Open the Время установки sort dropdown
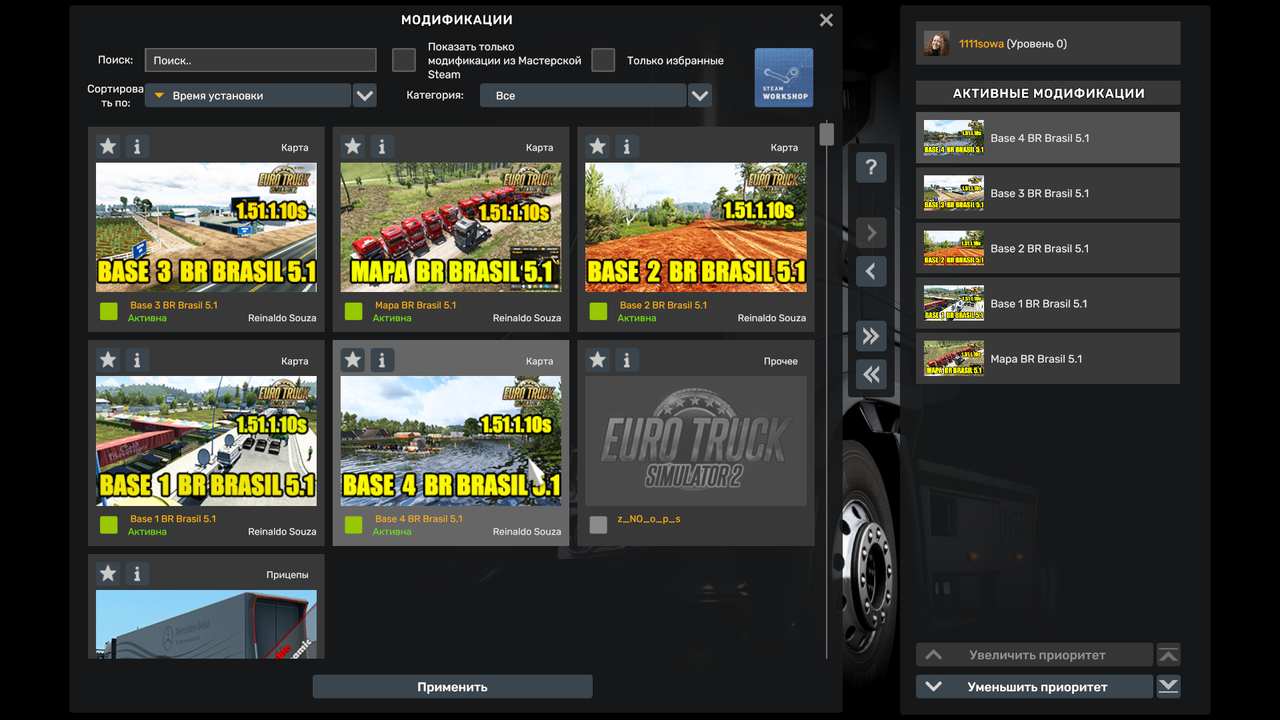1280x720 pixels. pos(248,96)
